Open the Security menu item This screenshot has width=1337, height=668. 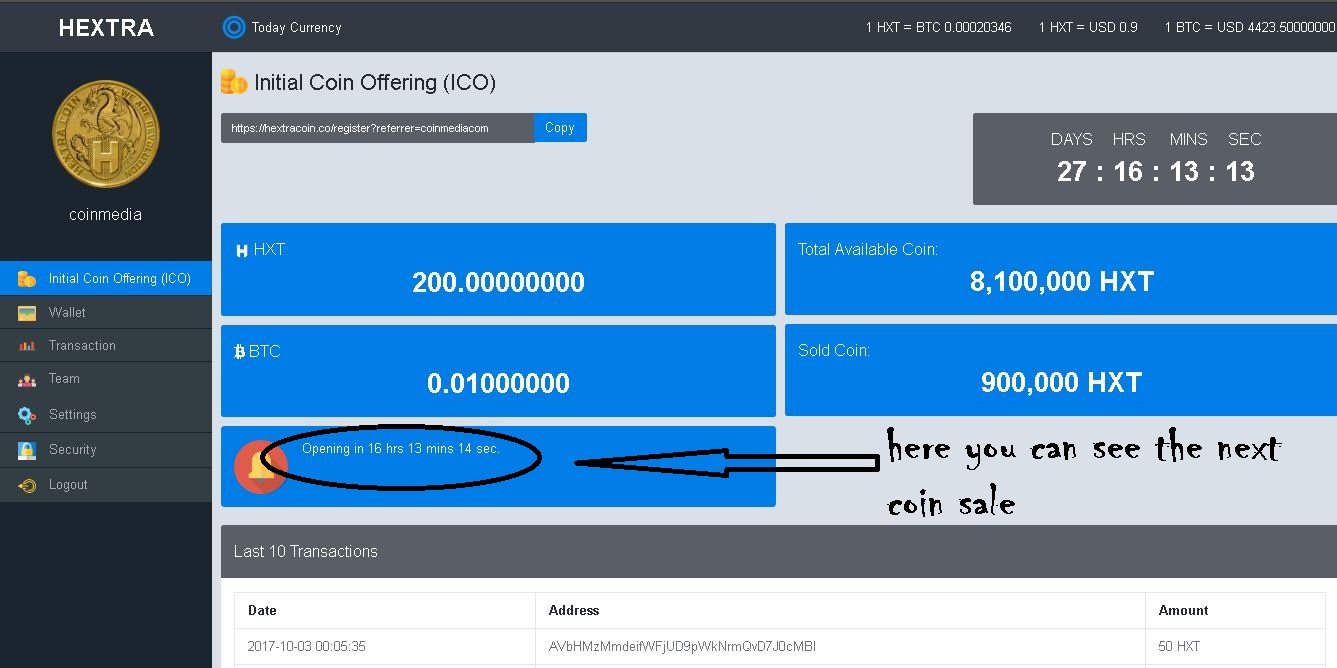106,450
